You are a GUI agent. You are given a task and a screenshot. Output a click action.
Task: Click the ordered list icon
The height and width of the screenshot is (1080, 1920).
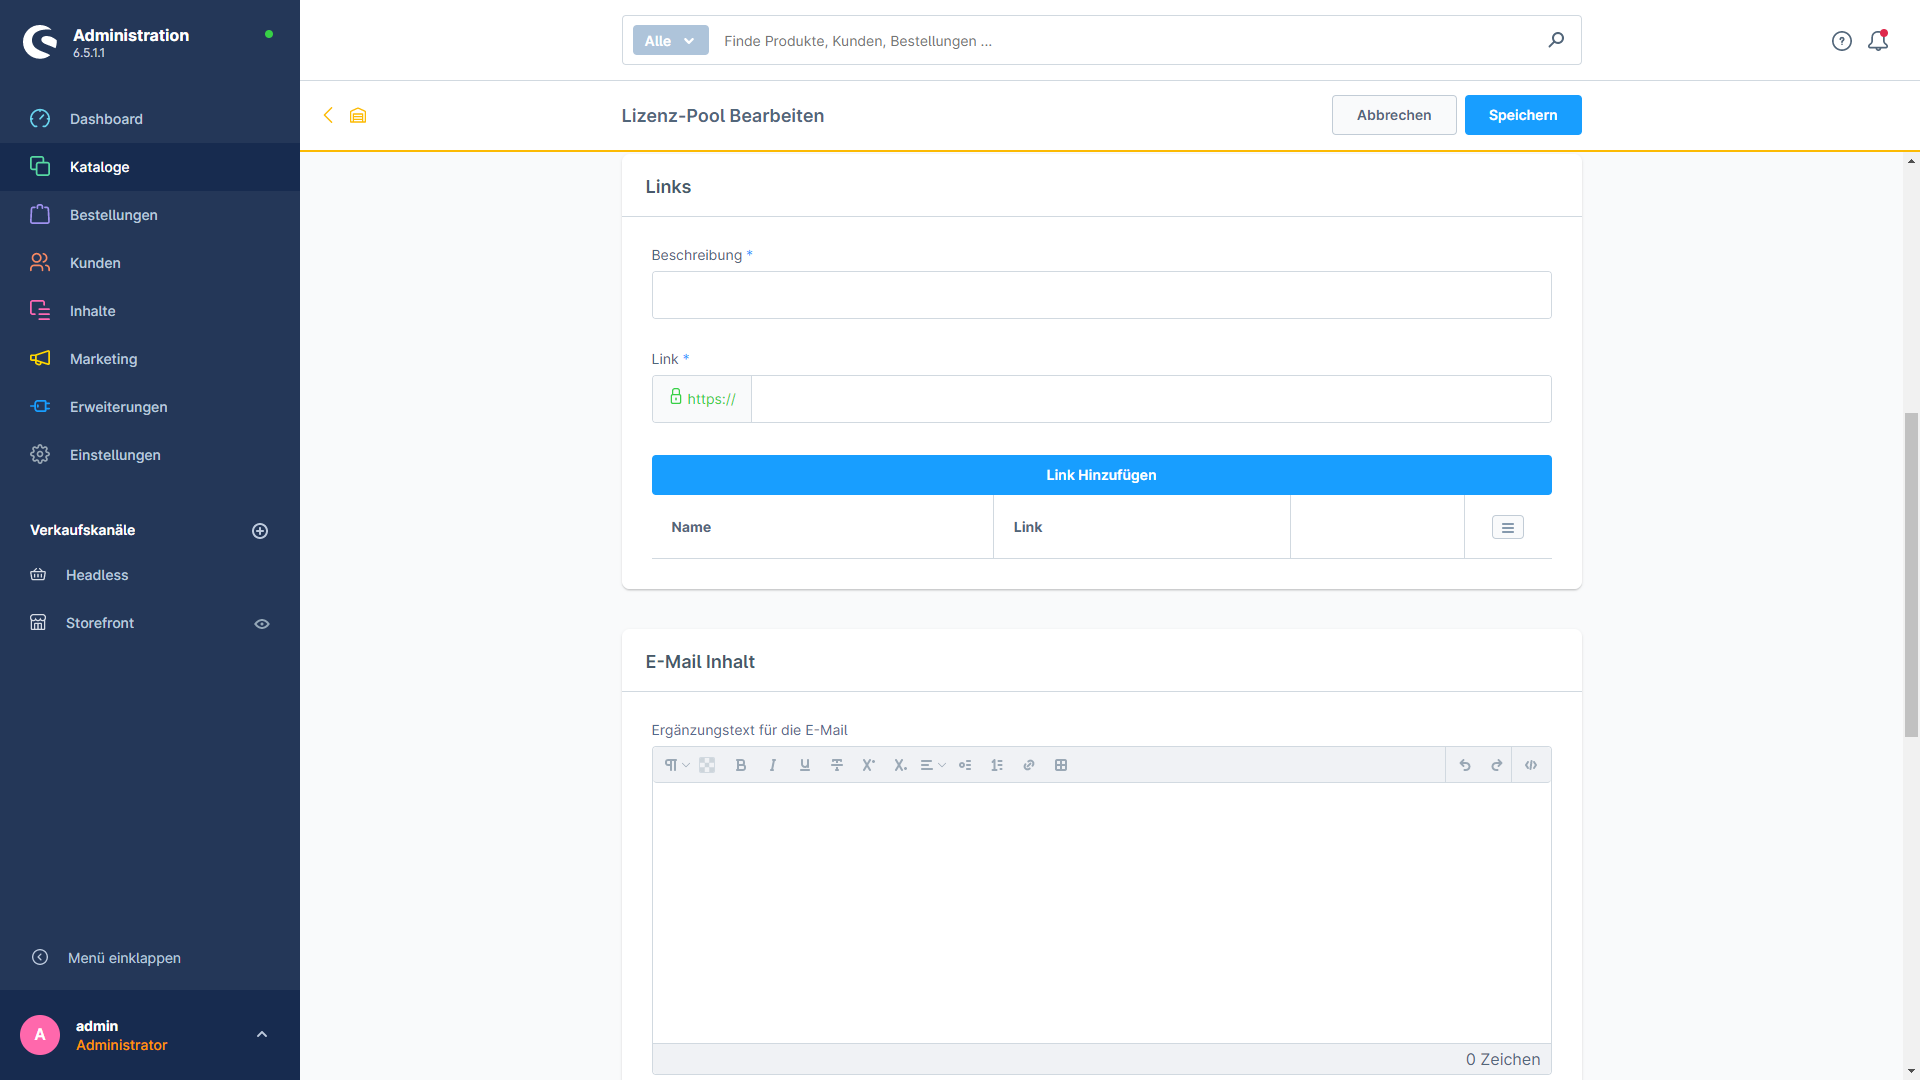[x=996, y=765]
